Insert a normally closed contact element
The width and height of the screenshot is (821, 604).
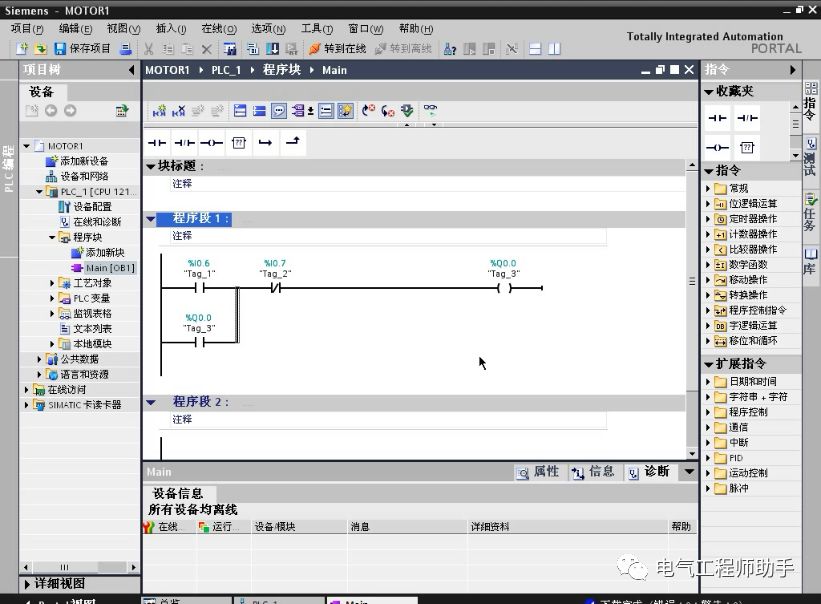click(x=184, y=144)
